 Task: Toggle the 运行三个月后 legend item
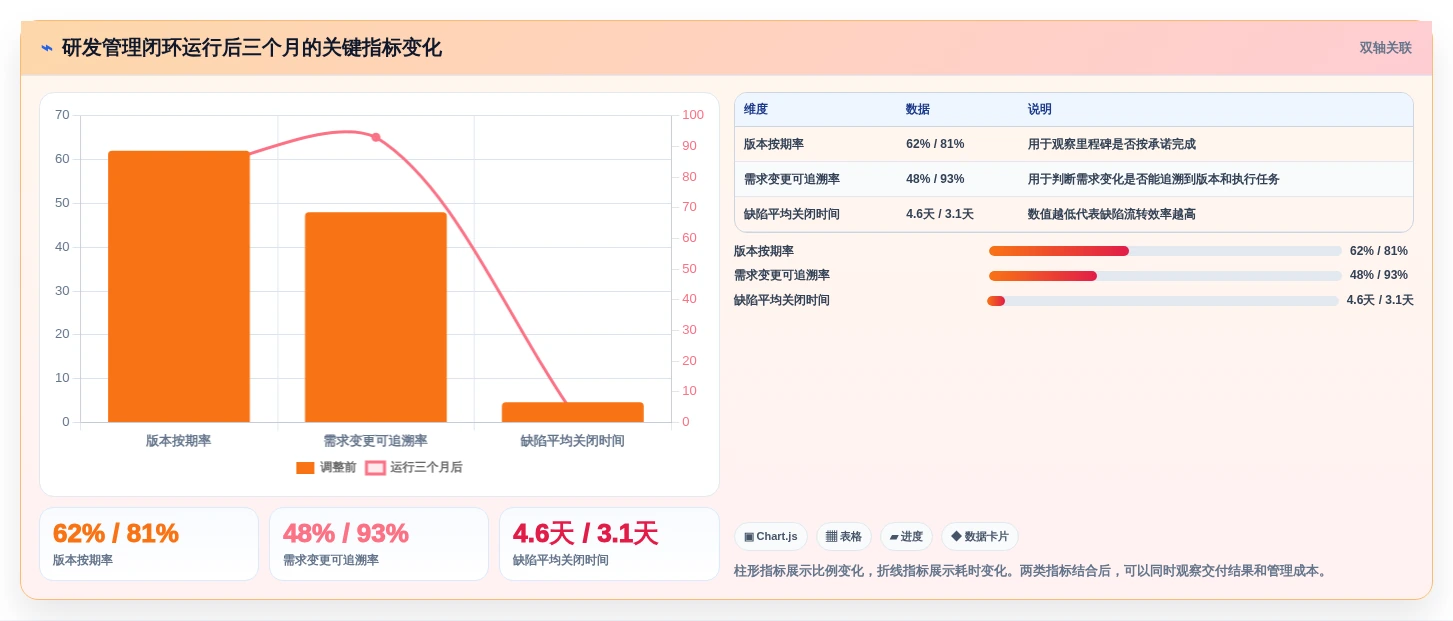pos(414,467)
